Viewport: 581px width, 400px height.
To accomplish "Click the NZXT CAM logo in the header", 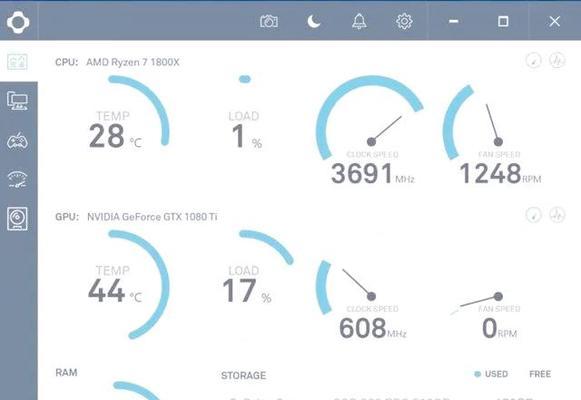I will [x=18, y=22].
